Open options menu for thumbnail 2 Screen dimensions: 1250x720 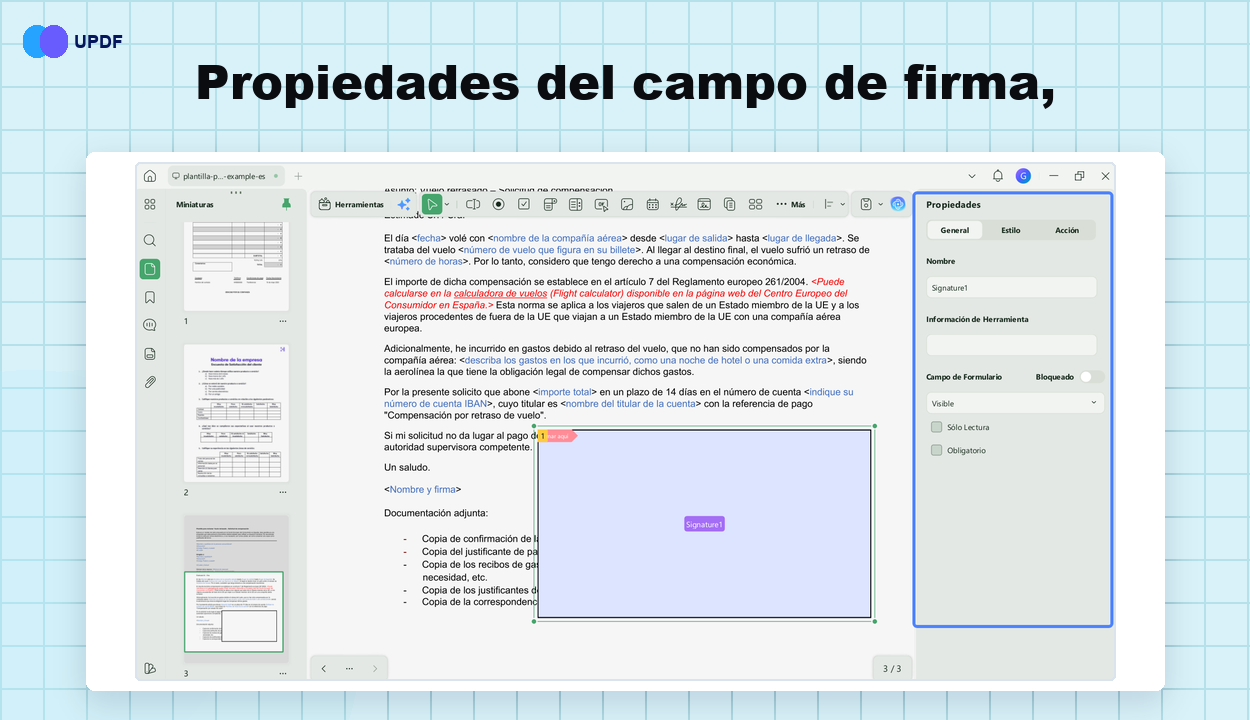click(x=283, y=493)
